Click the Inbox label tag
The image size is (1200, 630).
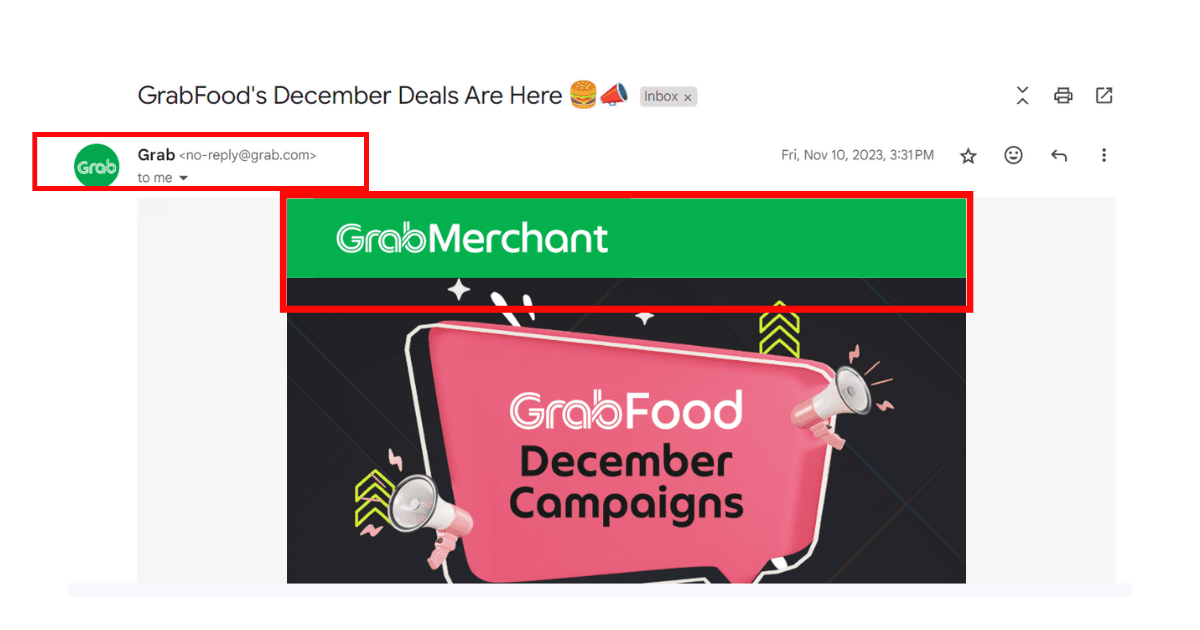[661, 97]
